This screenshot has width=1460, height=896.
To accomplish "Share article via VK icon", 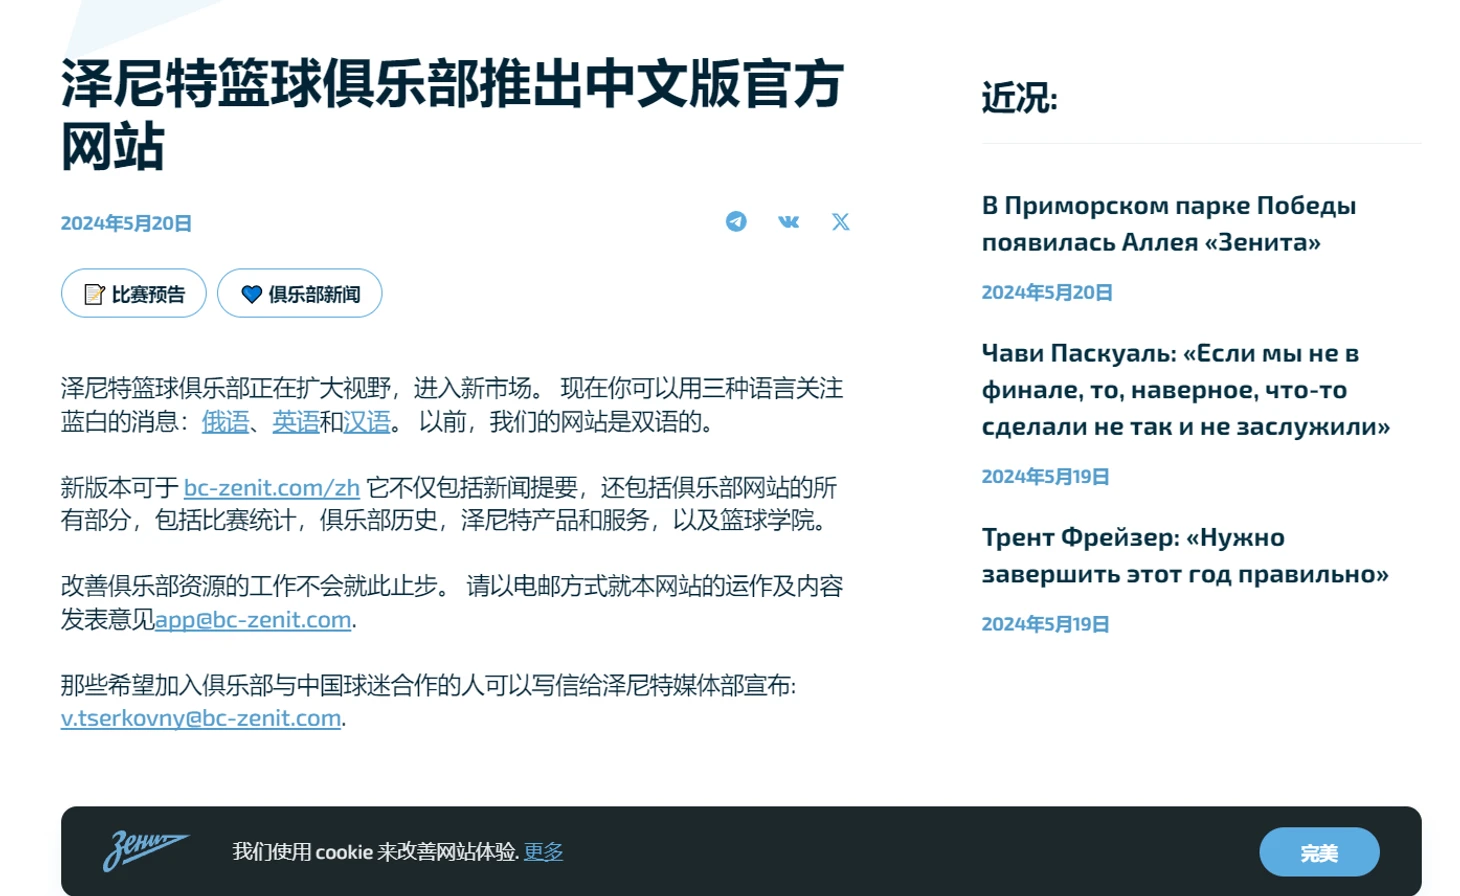I will click(x=788, y=221).
